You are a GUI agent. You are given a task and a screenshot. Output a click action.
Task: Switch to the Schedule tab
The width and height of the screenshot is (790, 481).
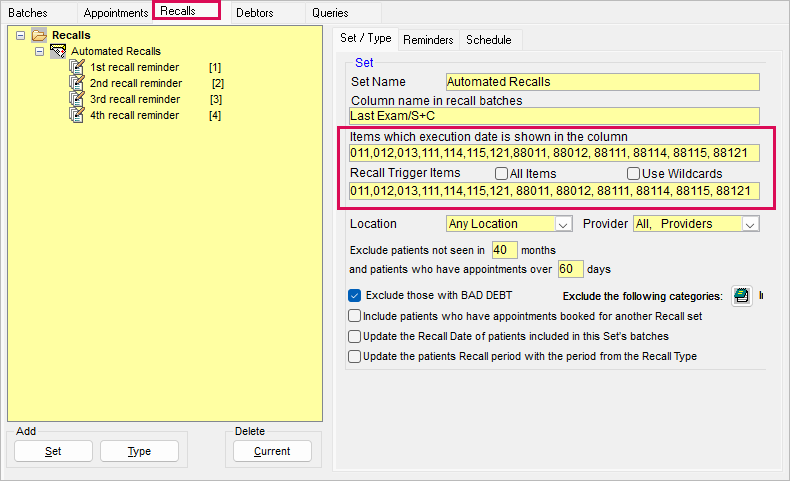pyautogui.click(x=489, y=40)
